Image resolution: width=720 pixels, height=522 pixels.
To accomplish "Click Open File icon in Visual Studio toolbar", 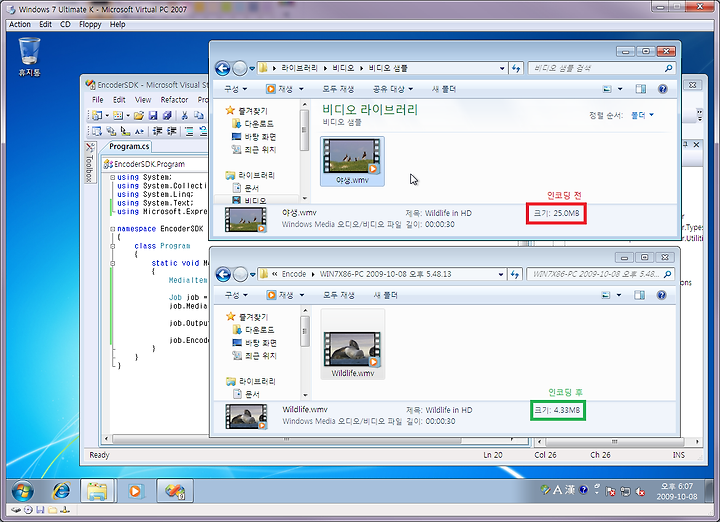I will 139,115.
